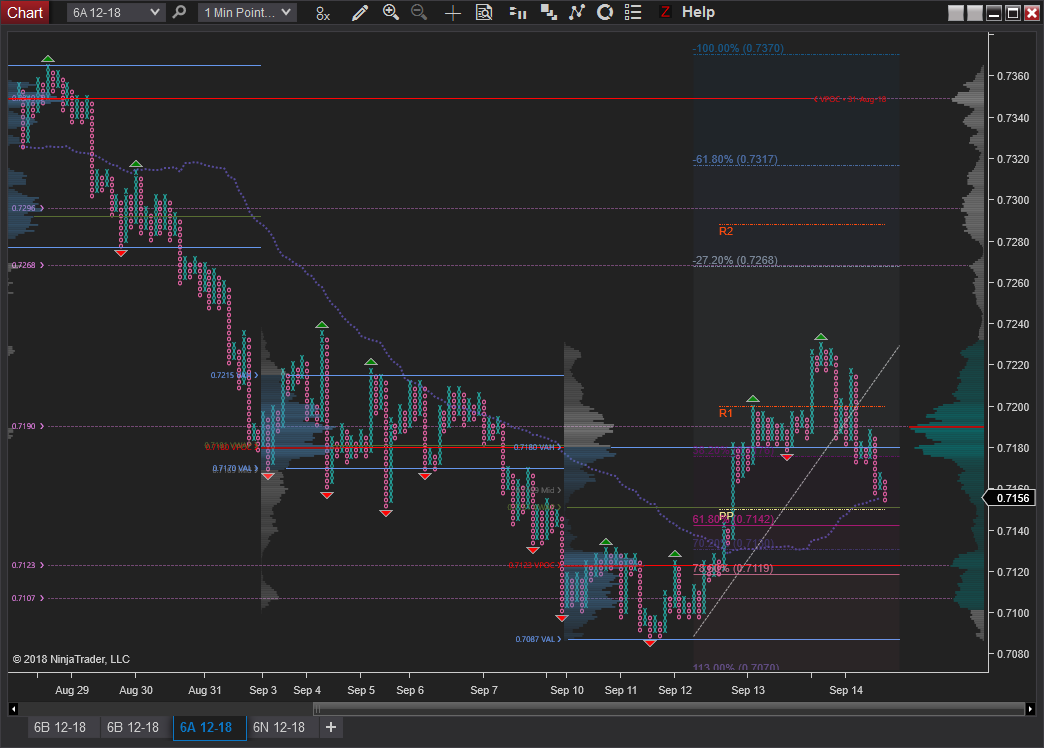Click the R1 pivot label
Screen dimensions: 1044x748
726,413
